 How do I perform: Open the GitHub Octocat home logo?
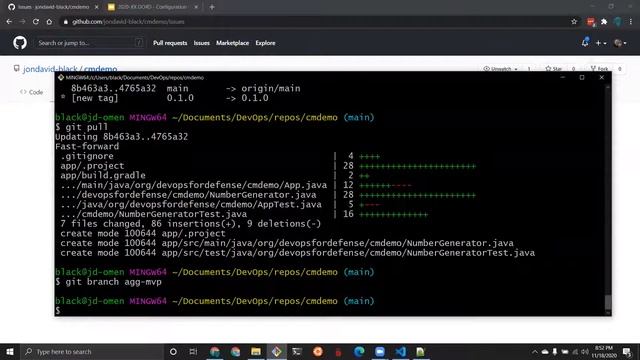point(20,42)
